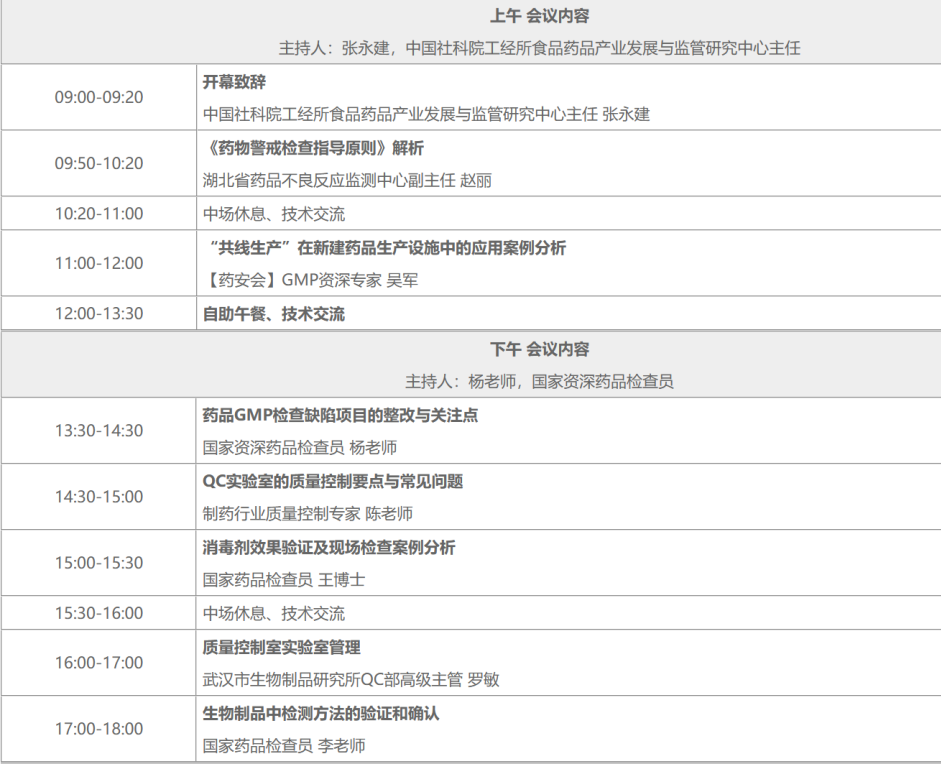Click the 下午 会议内容 header

(x=539, y=349)
